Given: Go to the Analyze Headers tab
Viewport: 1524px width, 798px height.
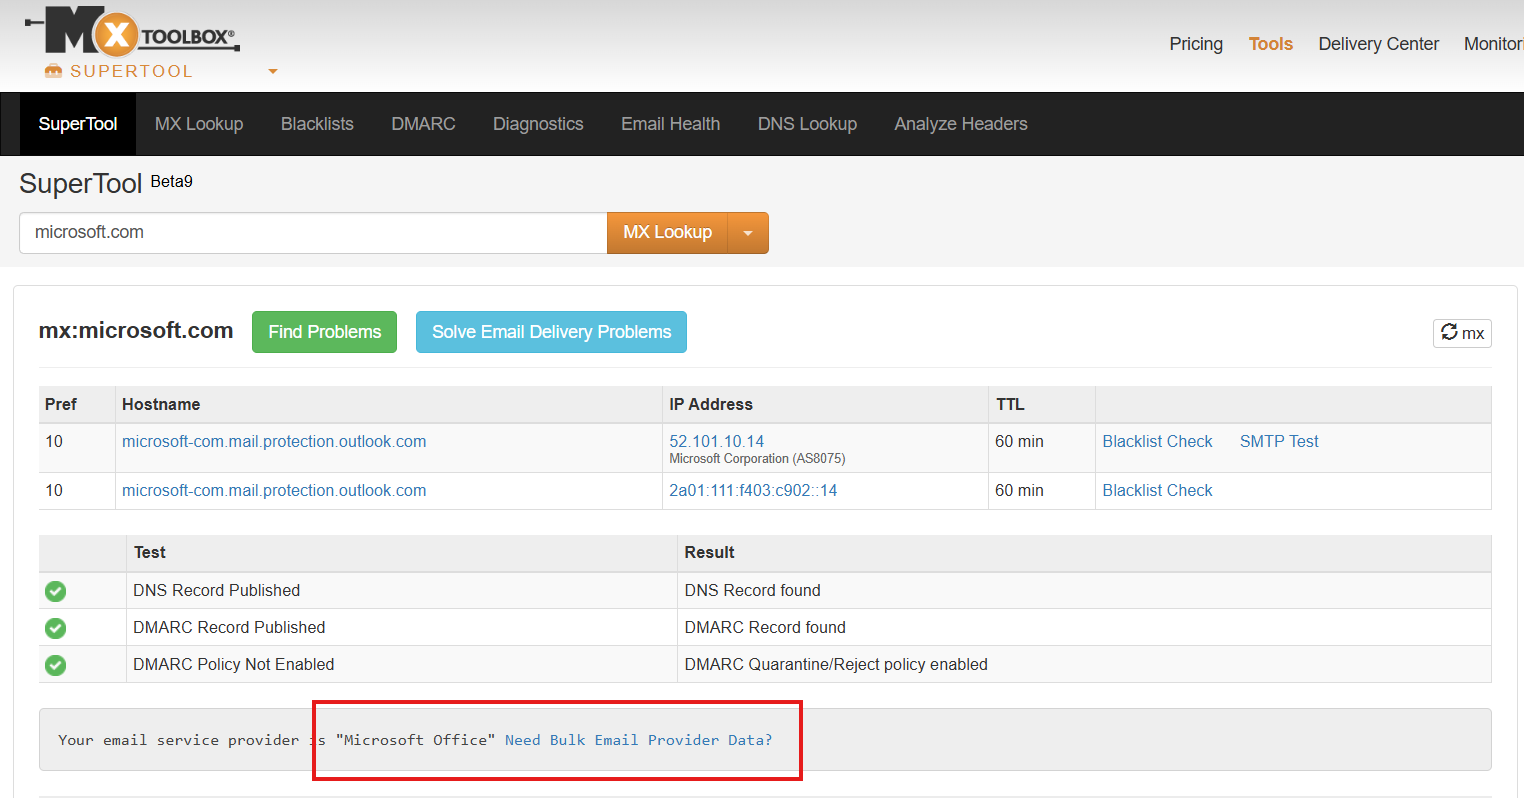Looking at the screenshot, I should pyautogui.click(x=961, y=124).
